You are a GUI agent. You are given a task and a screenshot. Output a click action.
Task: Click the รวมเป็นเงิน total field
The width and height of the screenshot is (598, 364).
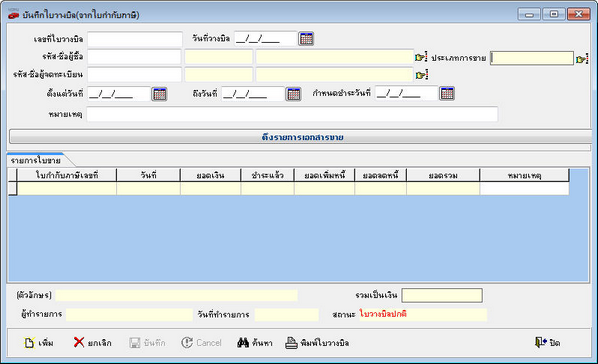tap(442, 295)
